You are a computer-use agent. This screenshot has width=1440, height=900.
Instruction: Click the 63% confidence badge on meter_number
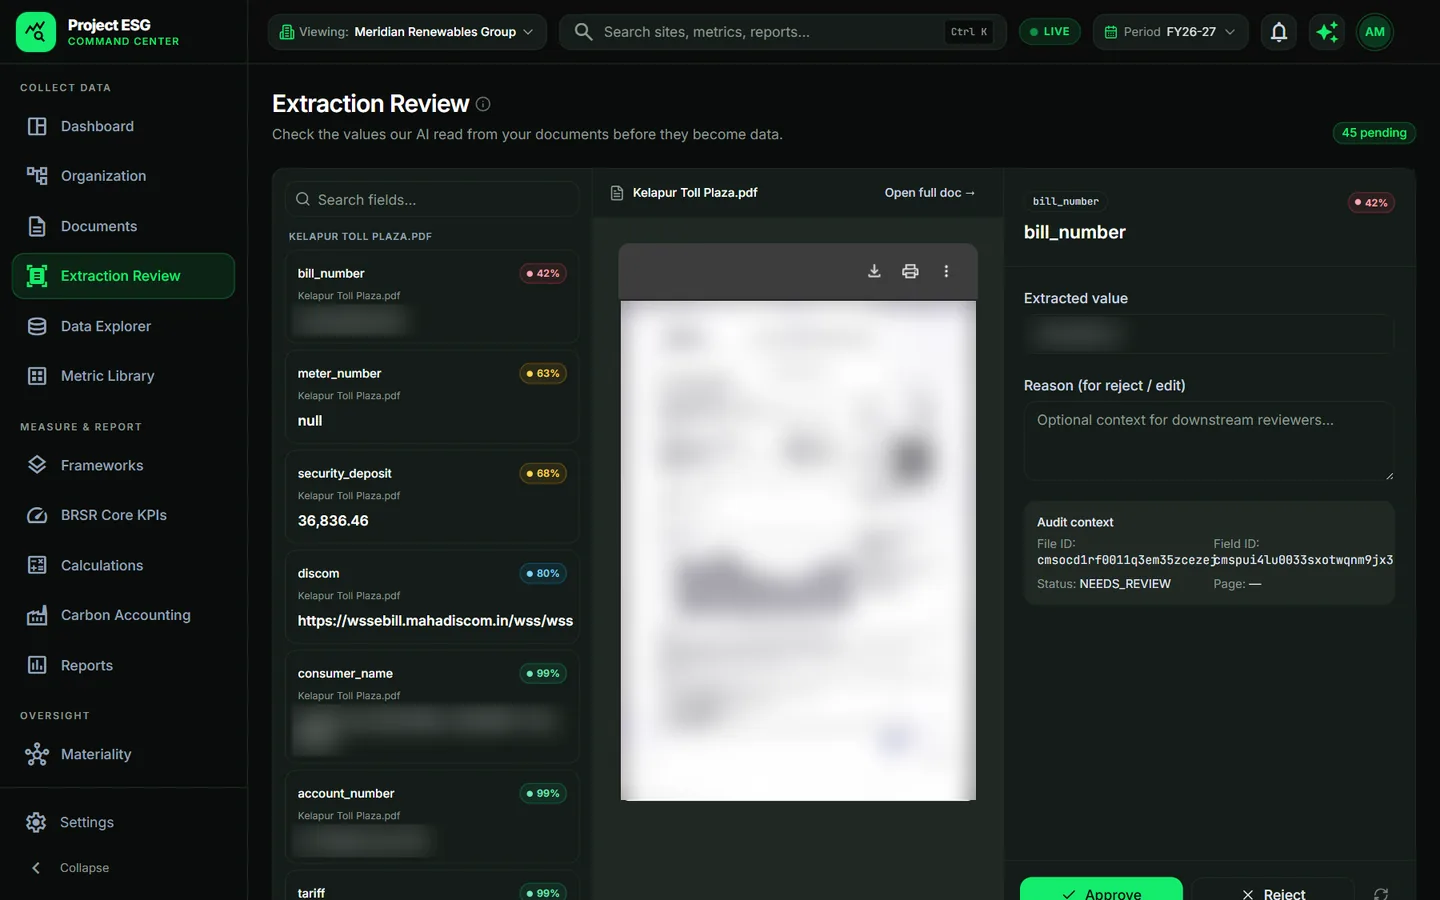pyautogui.click(x=543, y=373)
